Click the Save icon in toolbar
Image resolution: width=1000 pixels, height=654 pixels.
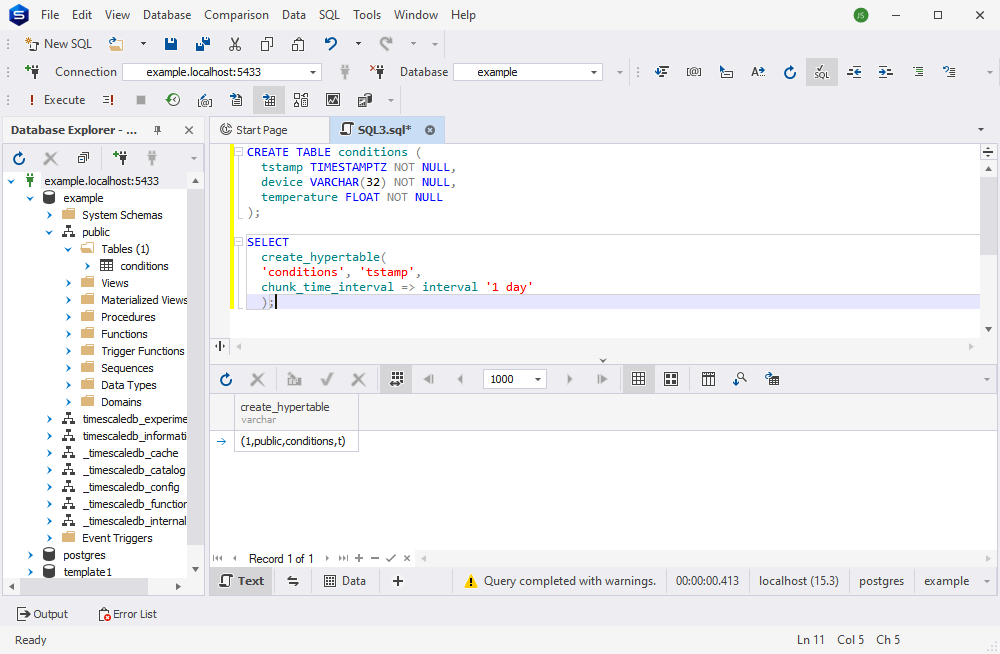(x=171, y=44)
